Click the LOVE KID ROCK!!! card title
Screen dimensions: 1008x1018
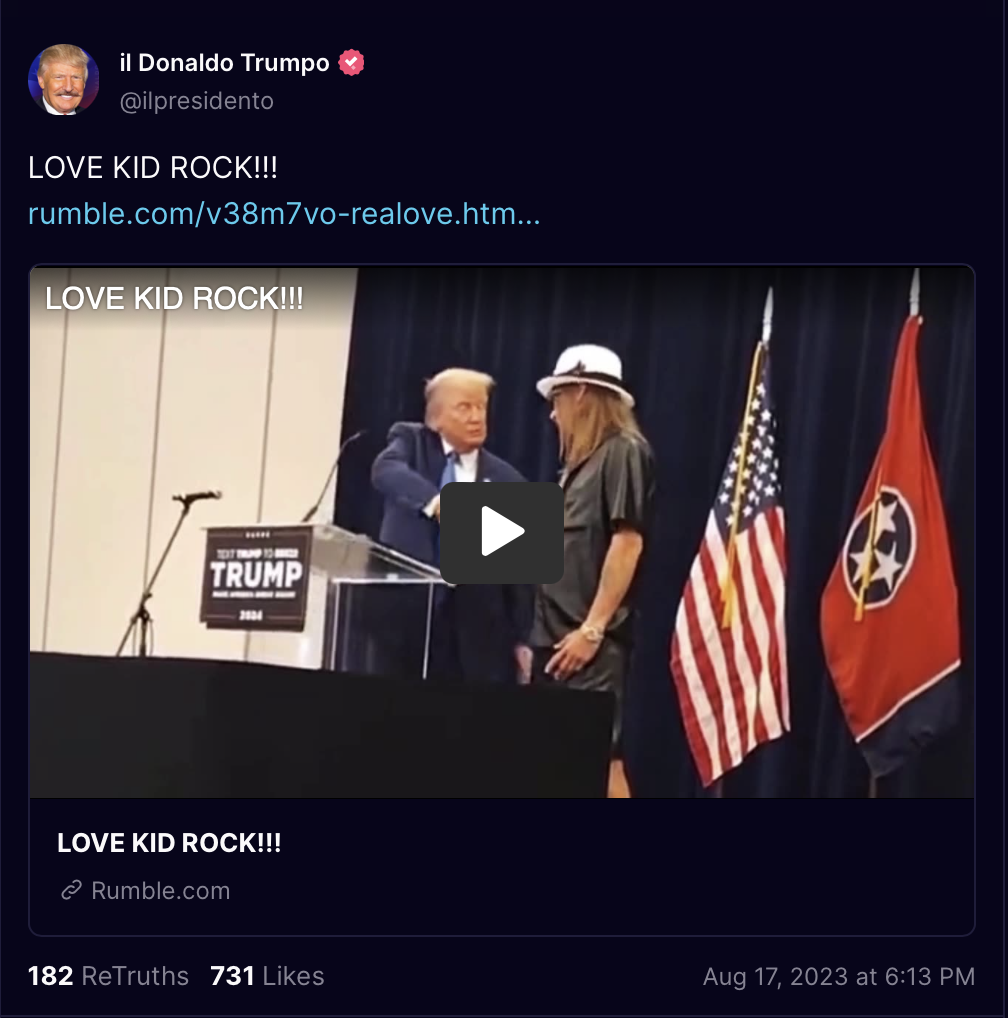coord(169,843)
